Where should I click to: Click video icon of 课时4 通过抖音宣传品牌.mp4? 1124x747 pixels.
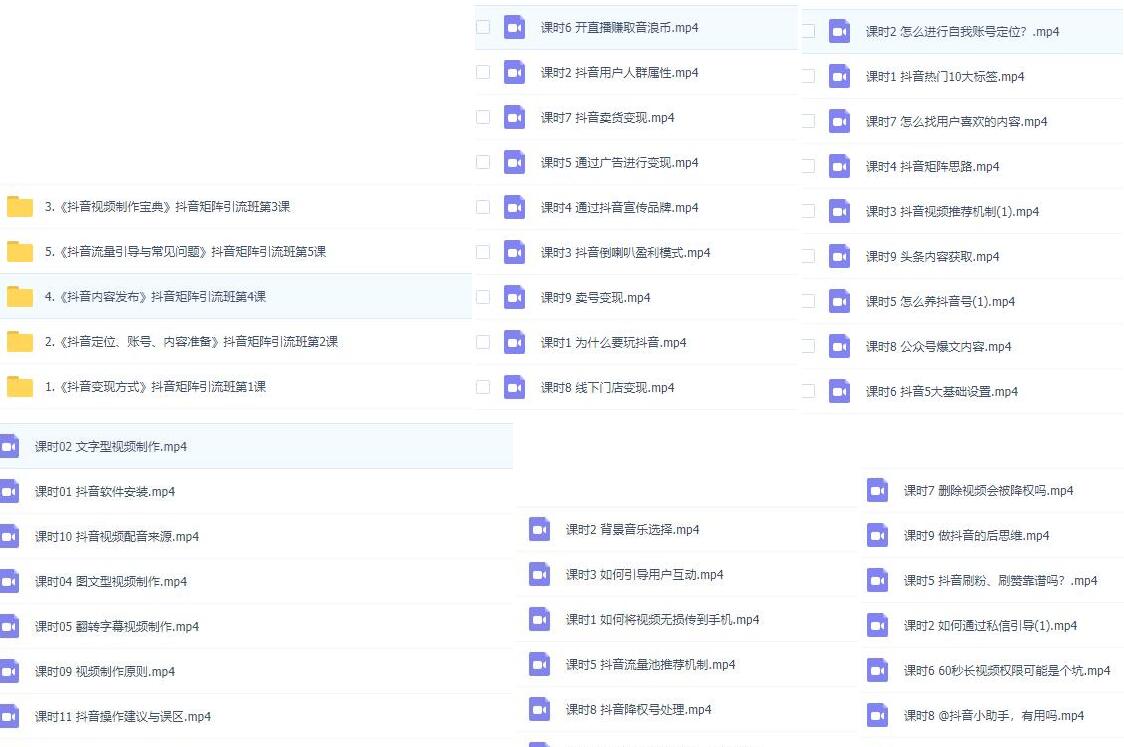pyautogui.click(x=515, y=207)
